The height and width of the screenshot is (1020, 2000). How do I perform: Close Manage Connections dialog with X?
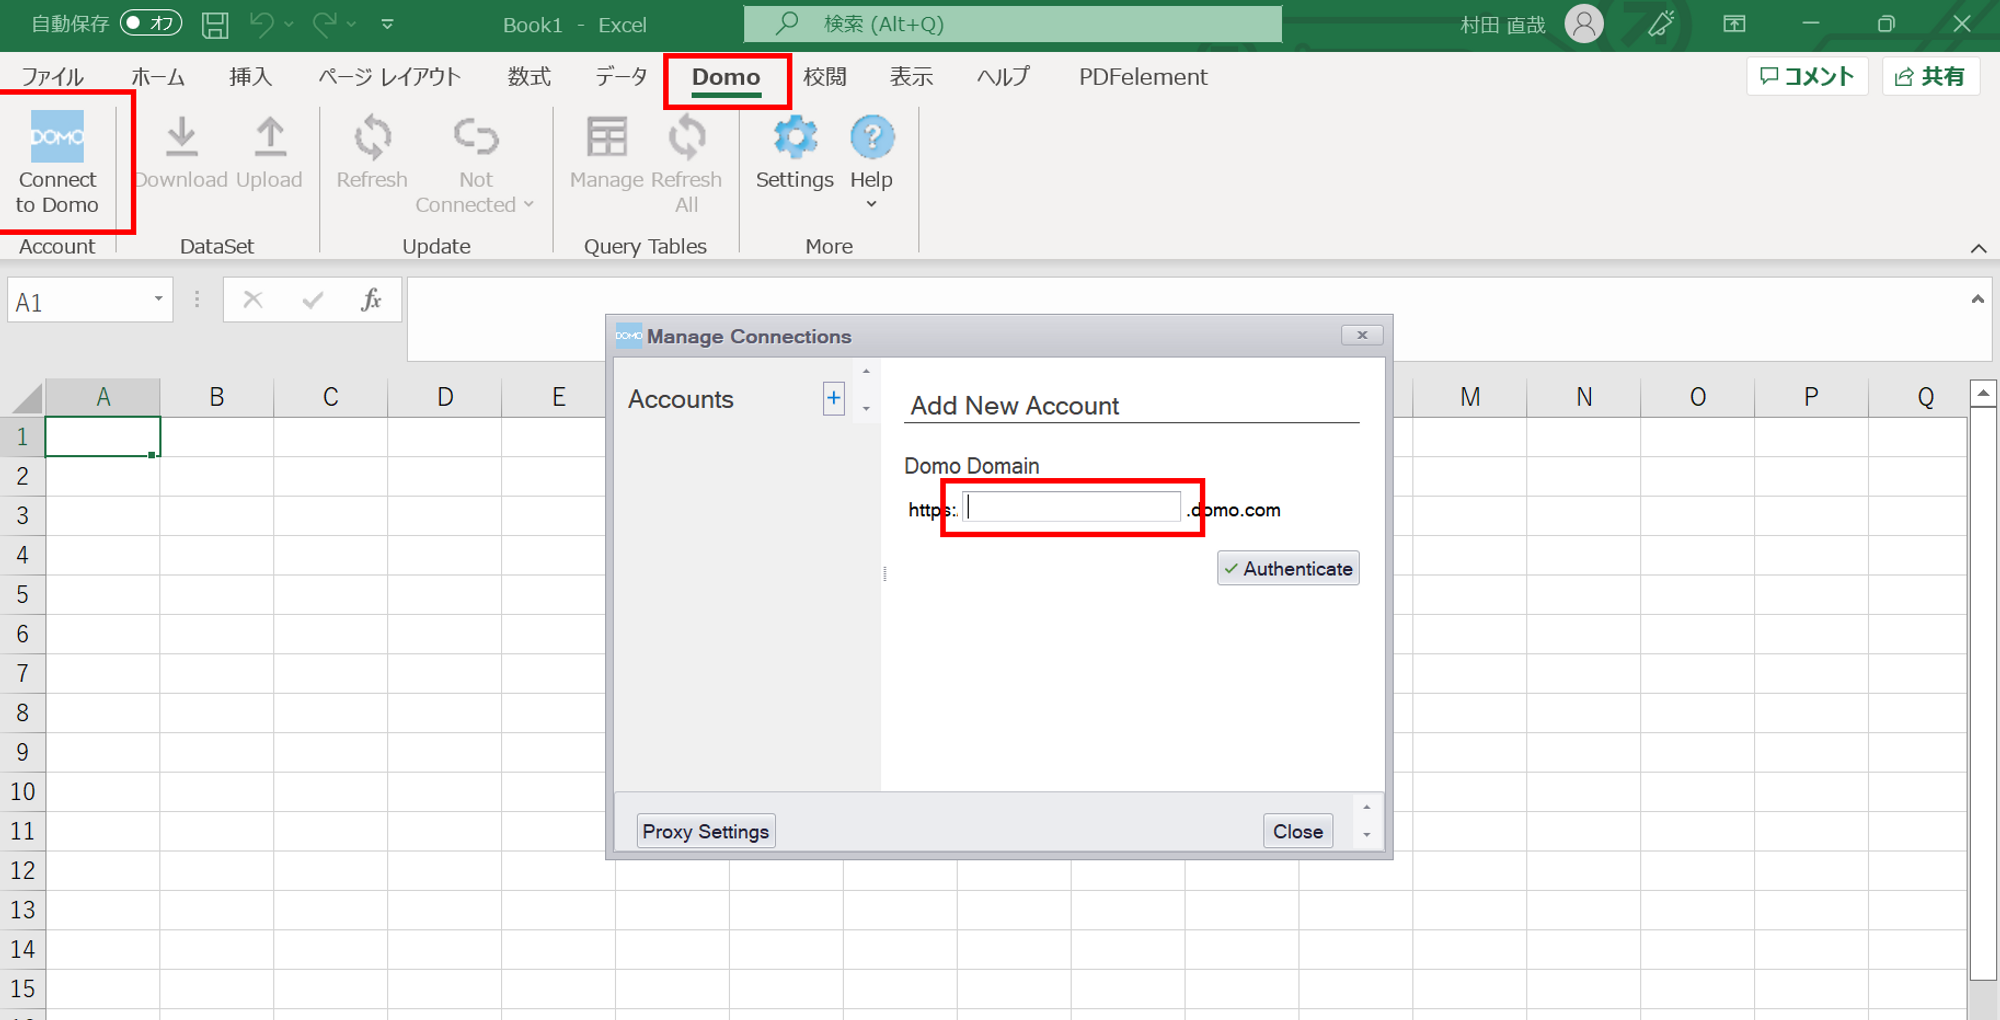[x=1362, y=335]
